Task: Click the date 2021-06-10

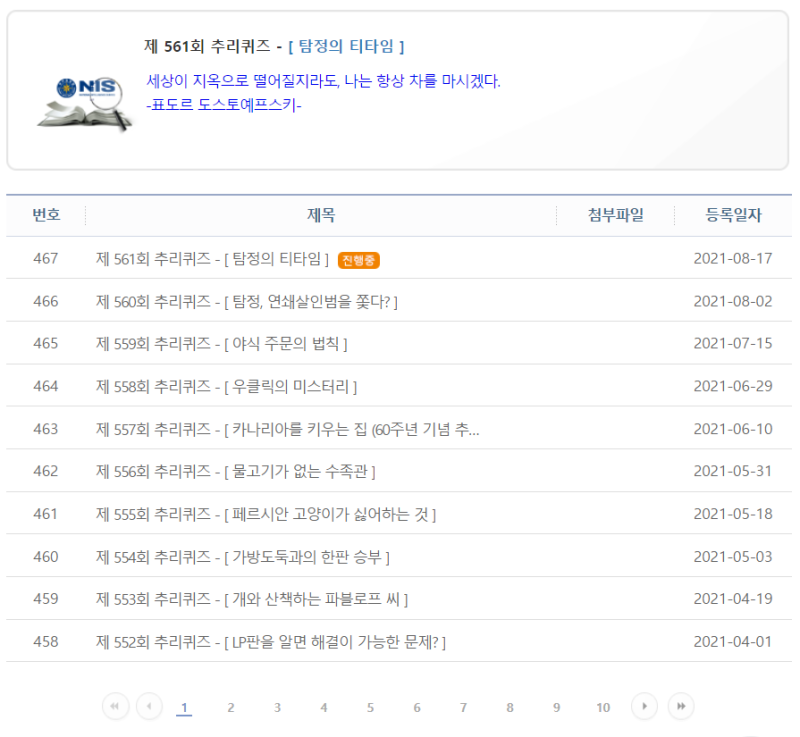Action: (x=733, y=429)
